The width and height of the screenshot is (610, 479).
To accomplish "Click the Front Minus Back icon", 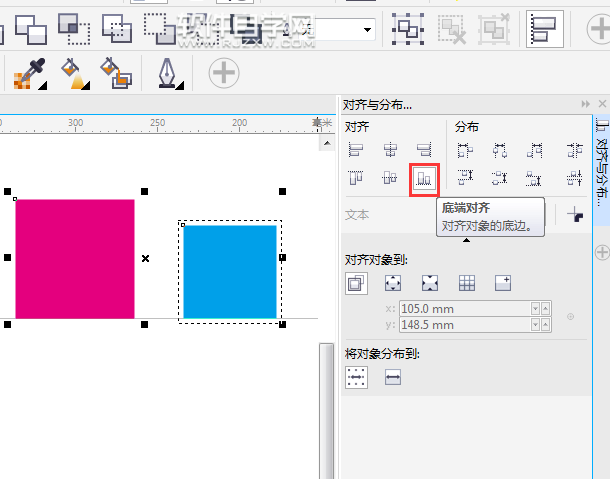I will (x=160, y=29).
